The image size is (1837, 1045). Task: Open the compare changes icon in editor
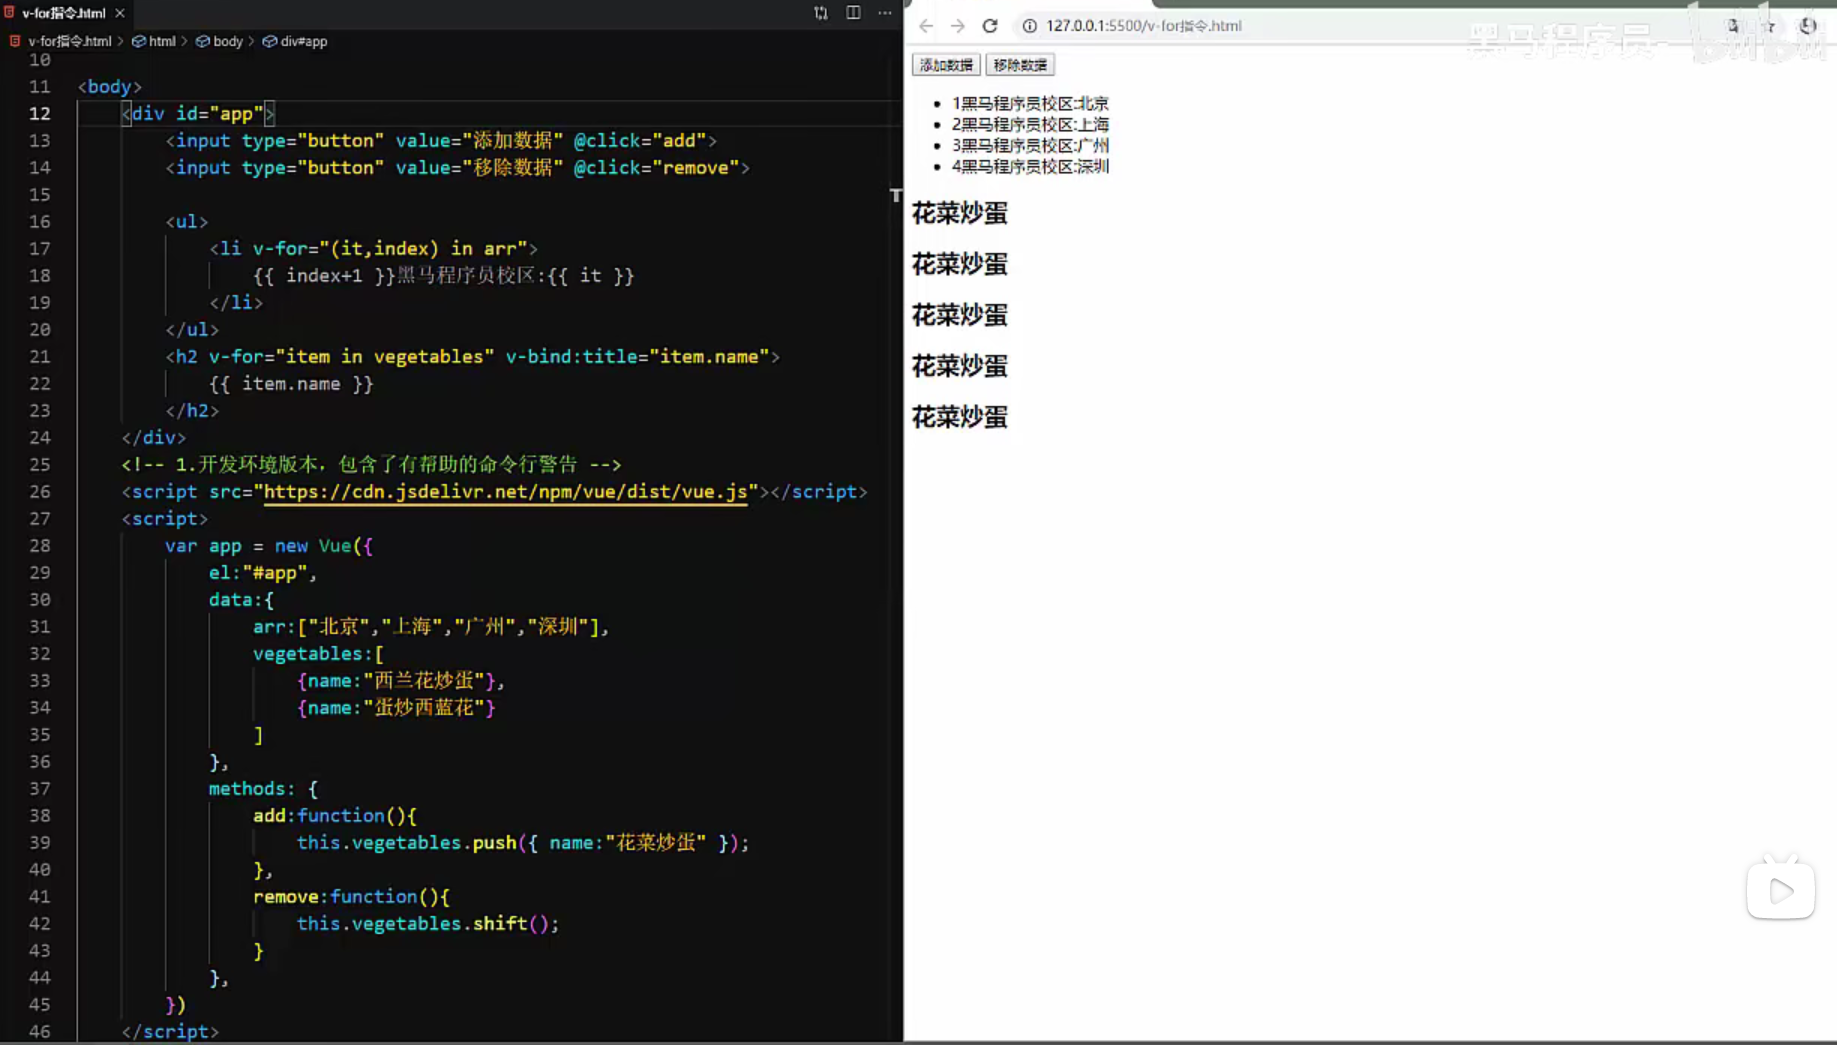click(821, 13)
